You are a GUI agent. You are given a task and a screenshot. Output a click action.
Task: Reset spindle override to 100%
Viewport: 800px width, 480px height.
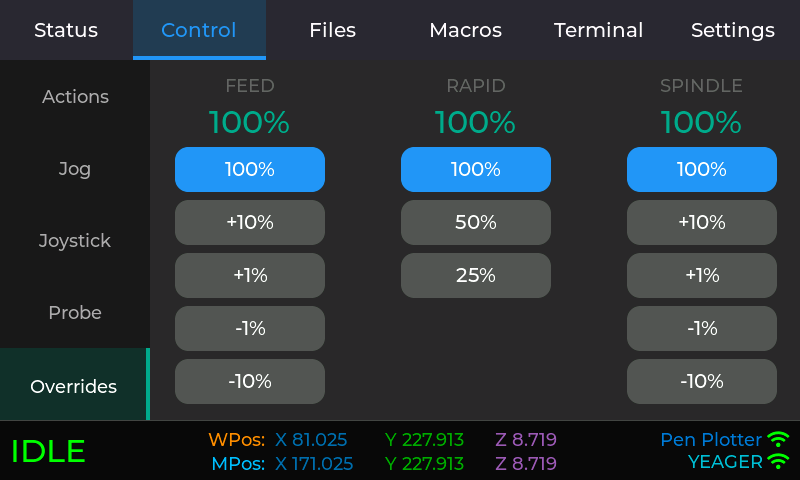[702, 169]
